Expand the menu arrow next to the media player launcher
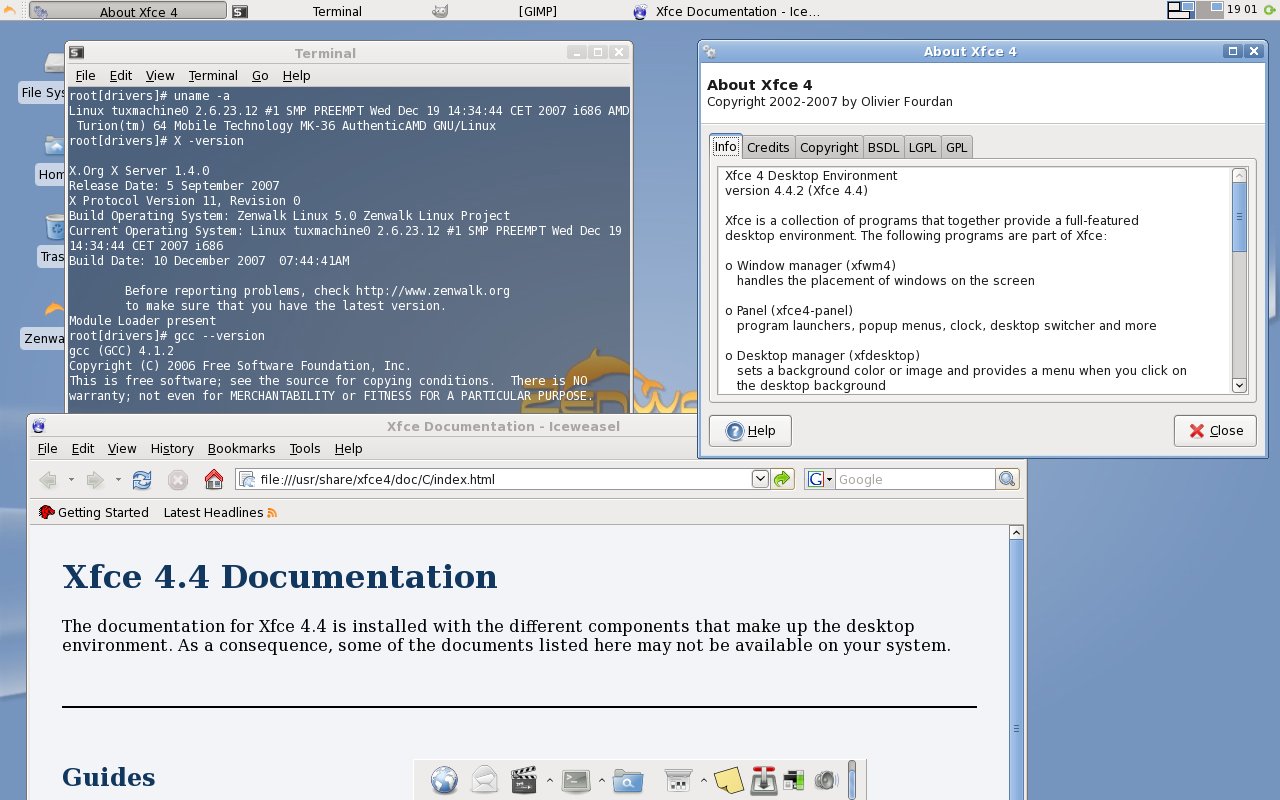 549,780
